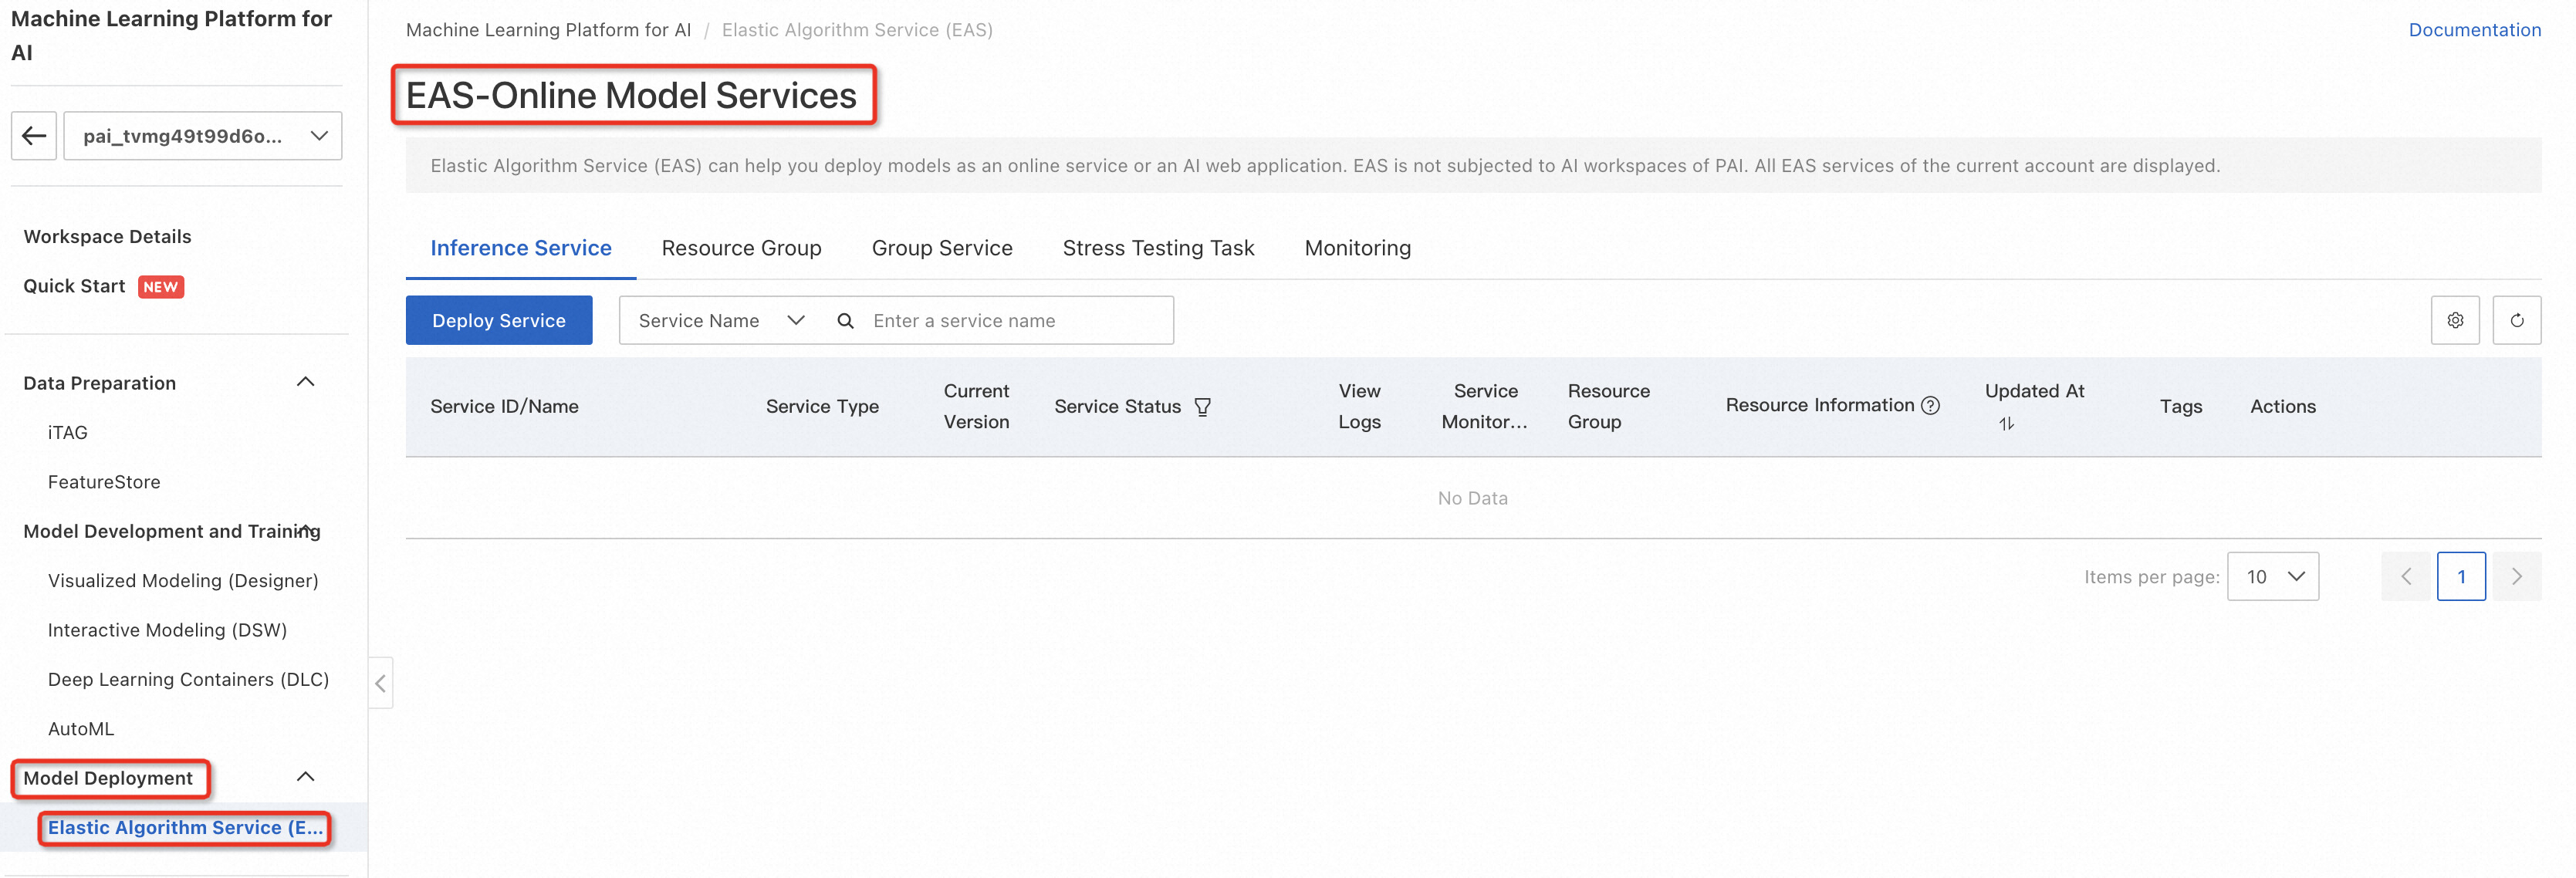
Task: Open AutoML in the sidebar
Action: 81,729
